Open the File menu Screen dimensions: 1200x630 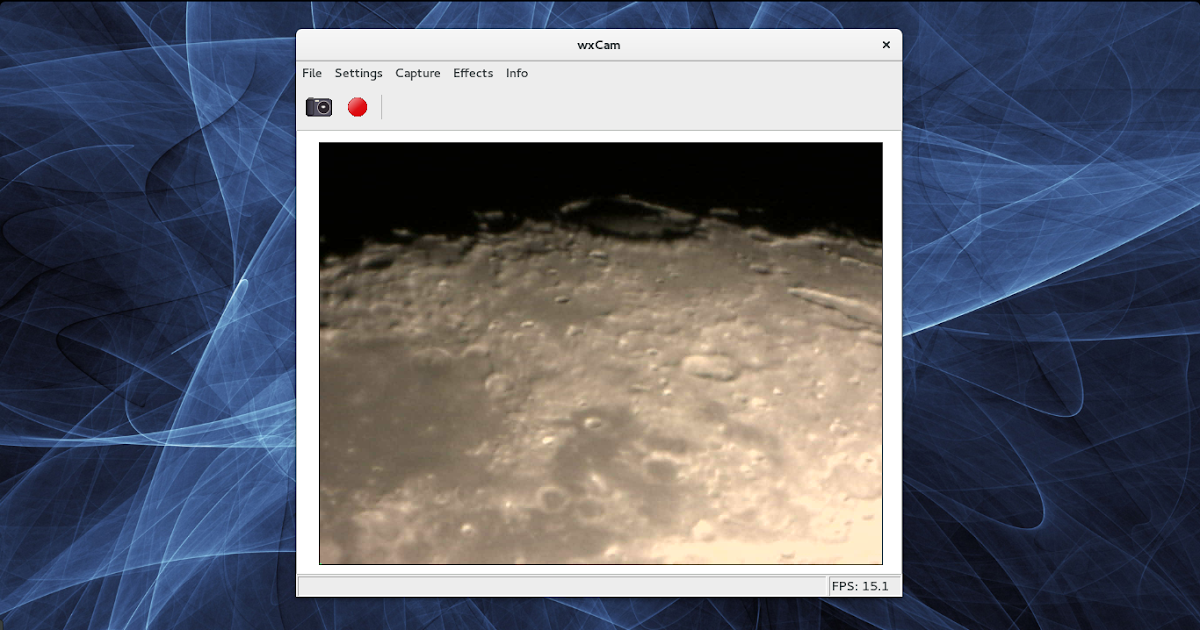(311, 73)
